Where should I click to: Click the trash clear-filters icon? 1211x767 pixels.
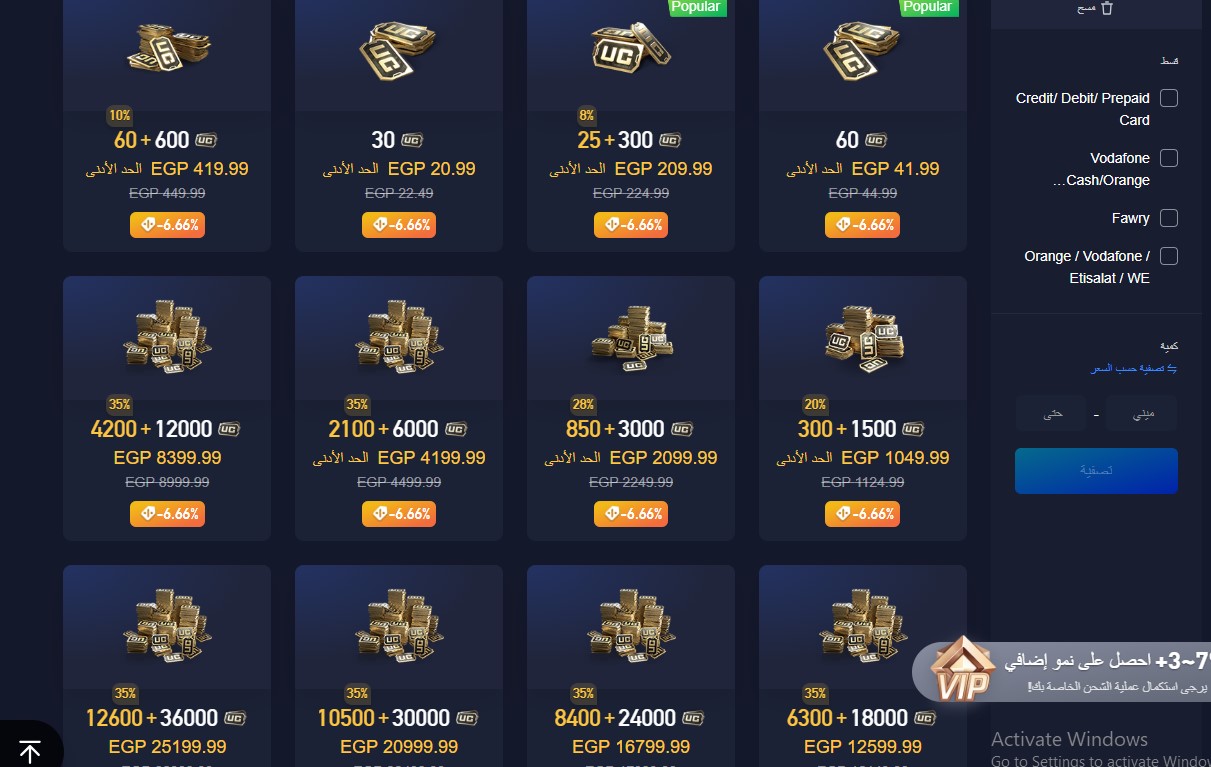pyautogui.click(x=1107, y=8)
